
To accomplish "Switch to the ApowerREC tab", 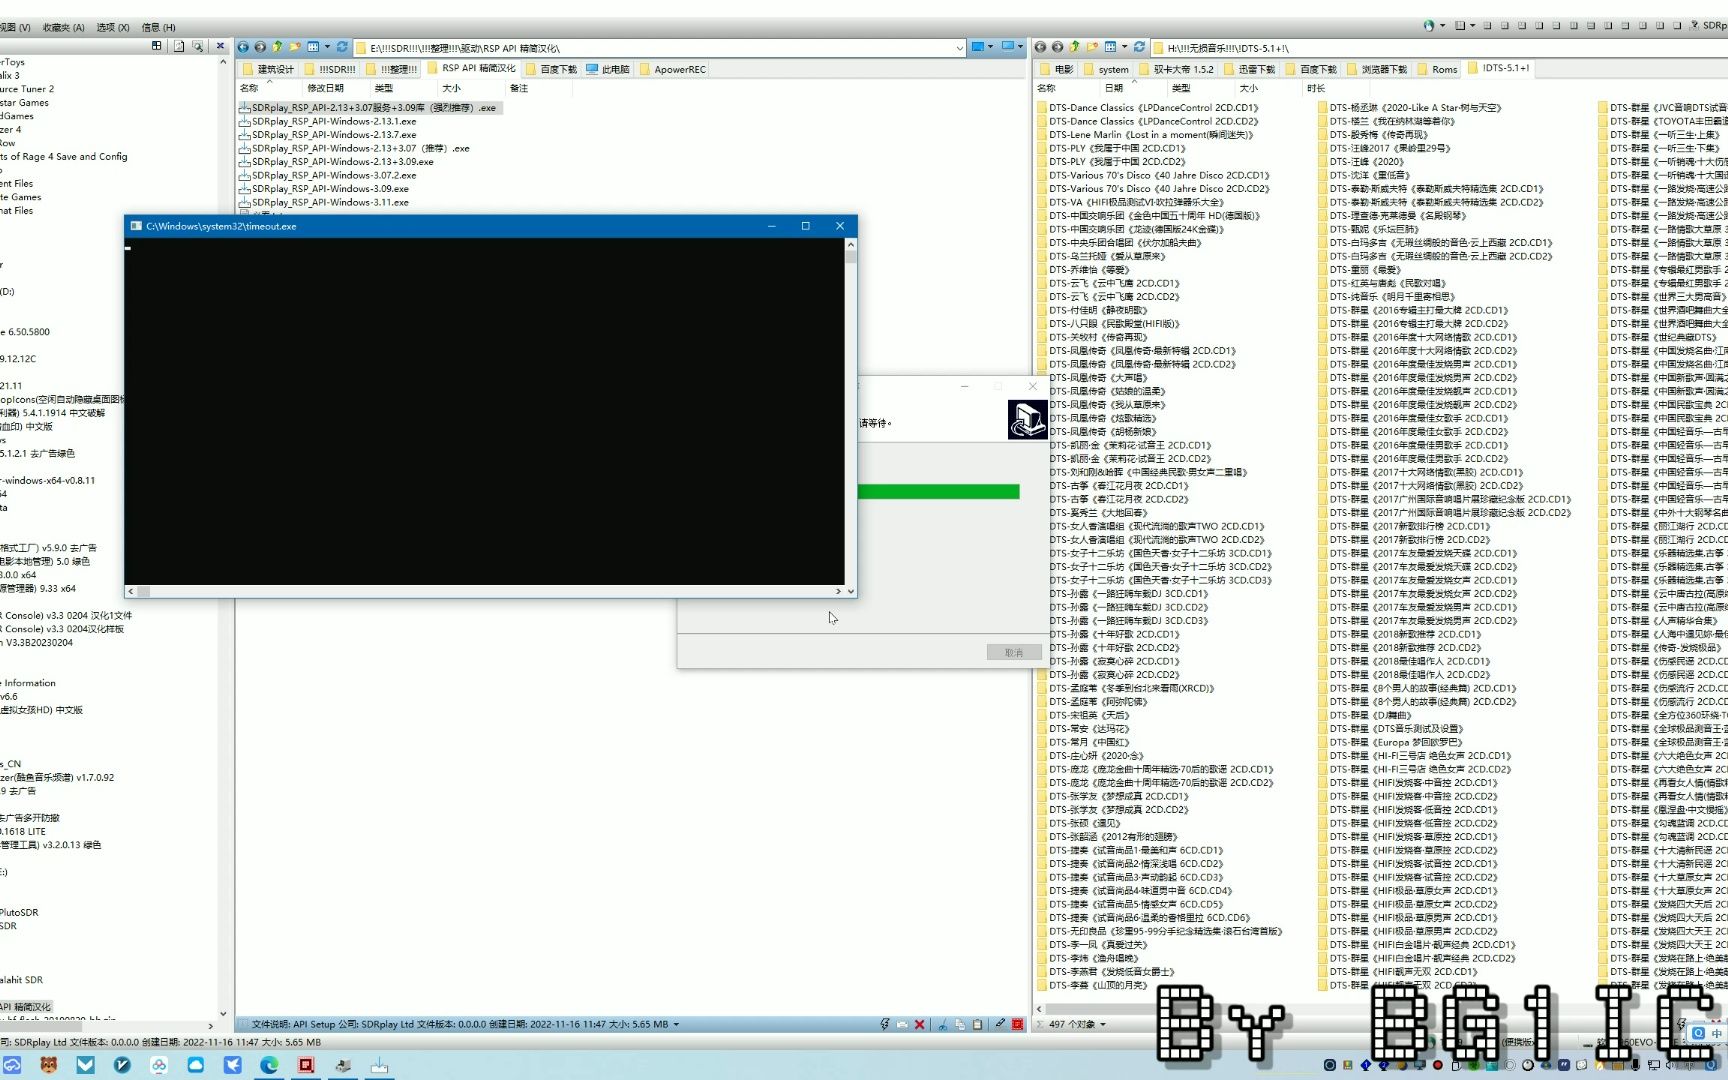I will pyautogui.click(x=672, y=69).
